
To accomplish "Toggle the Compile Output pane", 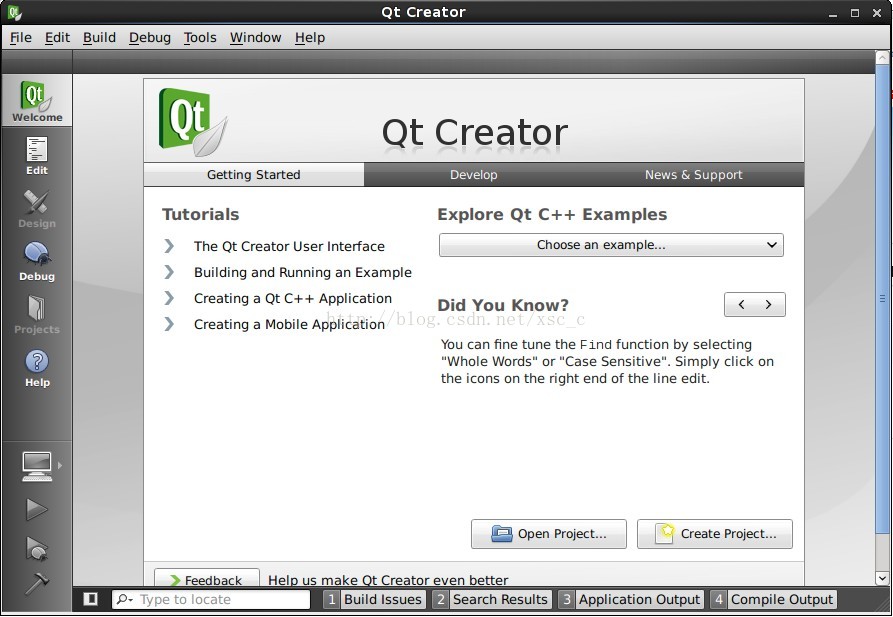I will coord(773,599).
